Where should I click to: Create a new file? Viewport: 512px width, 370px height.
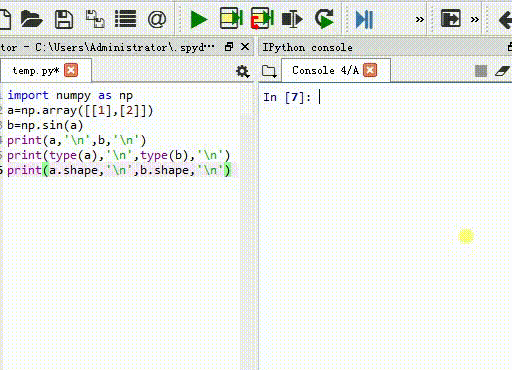tap(5, 19)
